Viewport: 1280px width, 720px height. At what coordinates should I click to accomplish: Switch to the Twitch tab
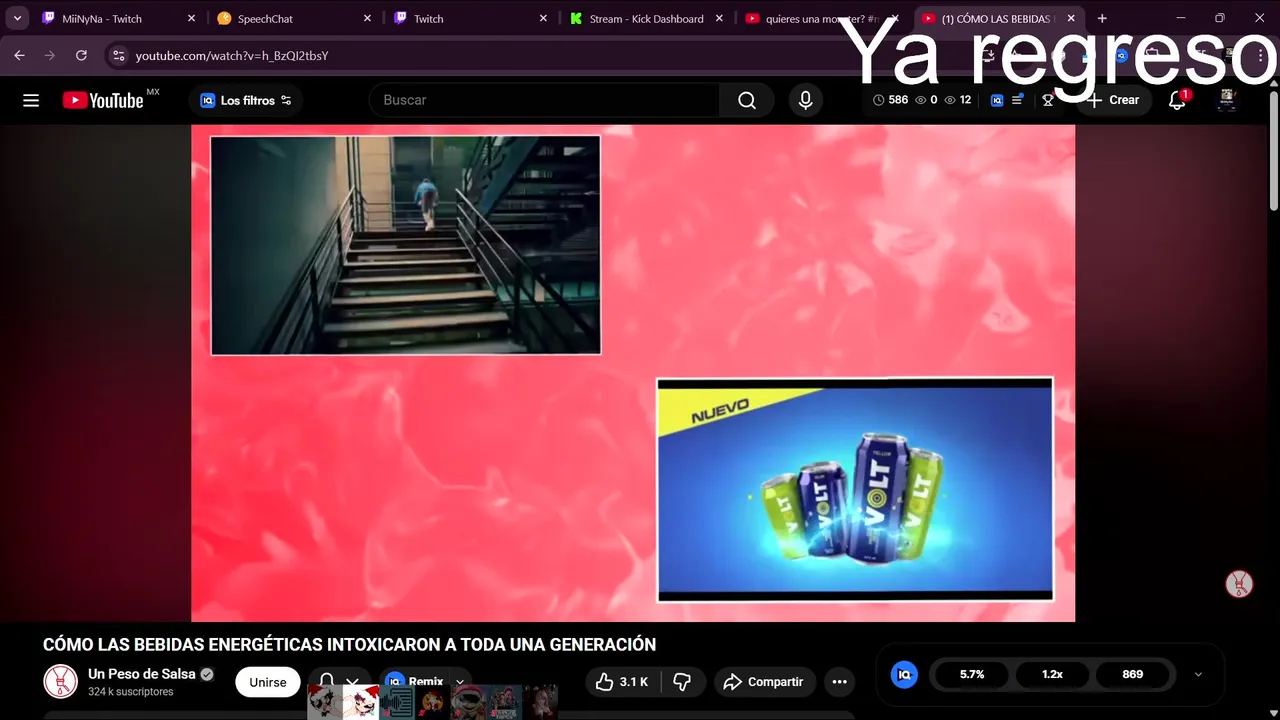tap(470, 18)
